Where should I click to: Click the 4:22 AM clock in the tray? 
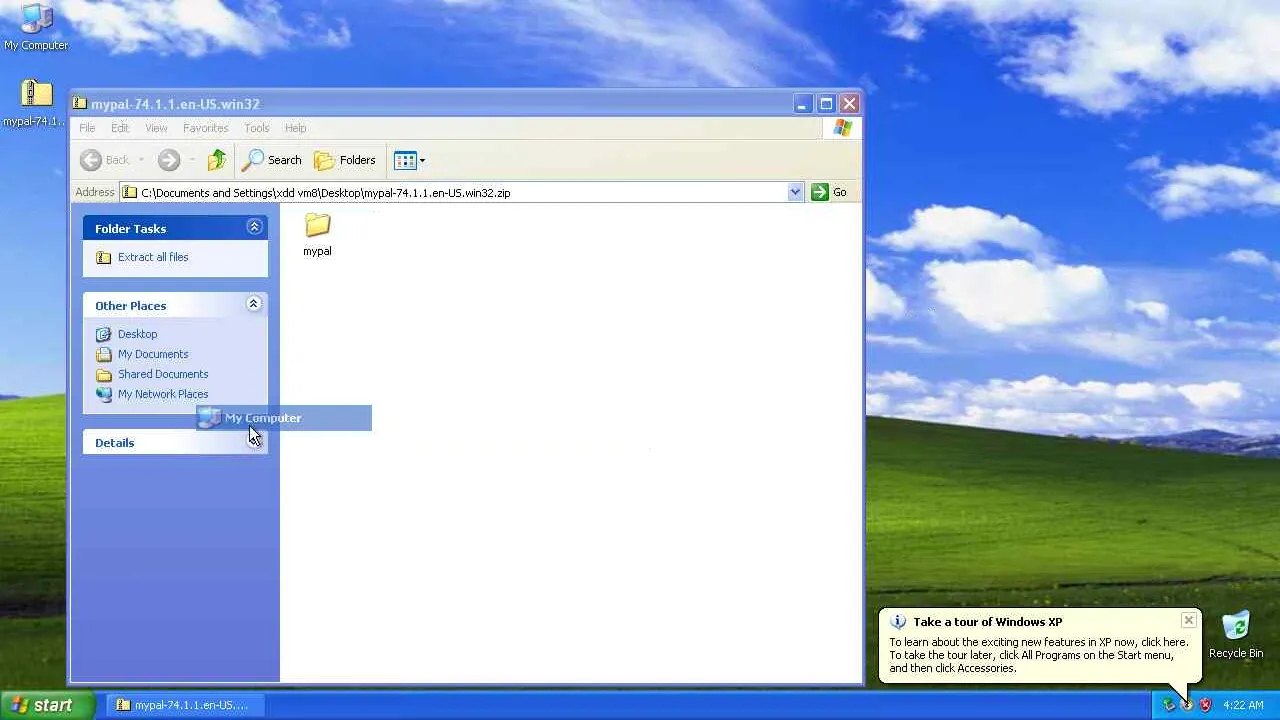(x=1243, y=705)
